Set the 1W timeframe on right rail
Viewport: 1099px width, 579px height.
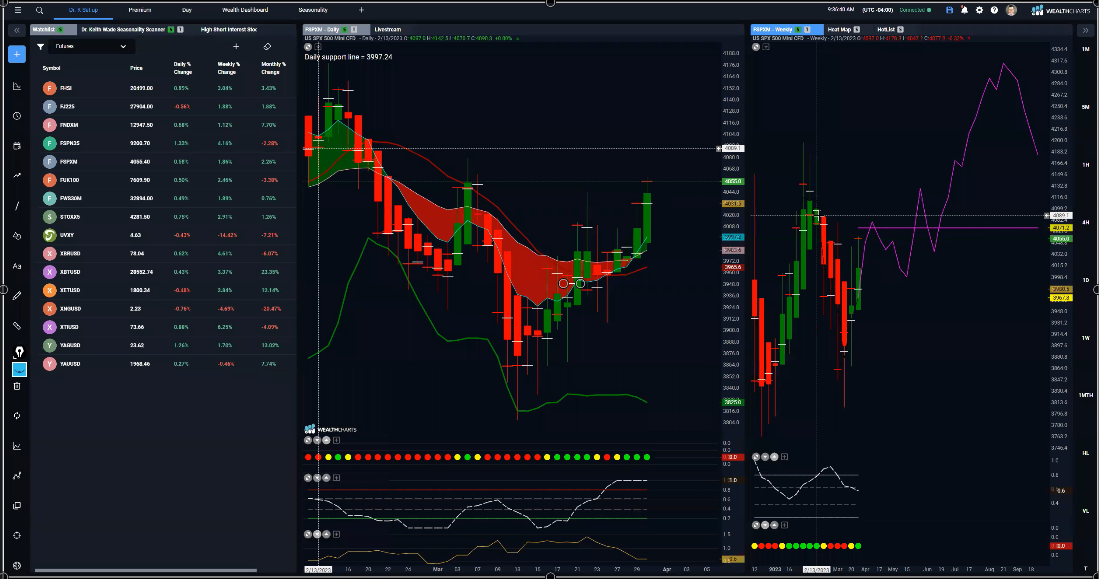[x=1086, y=338]
